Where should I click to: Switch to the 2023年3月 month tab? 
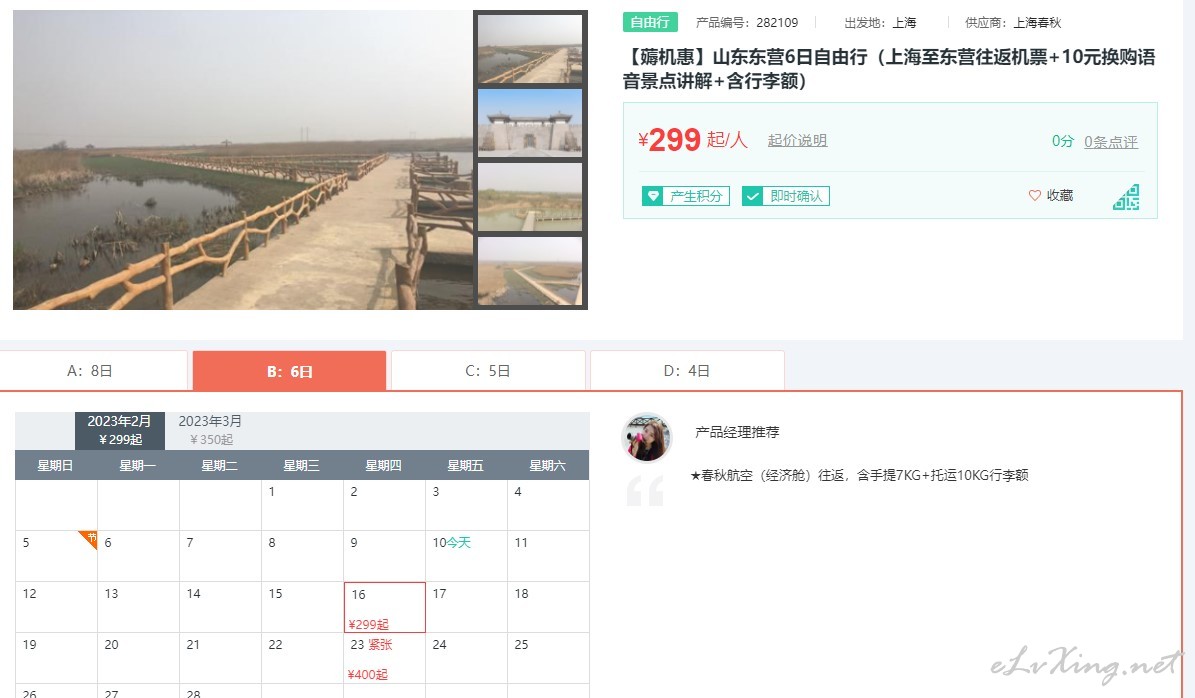(x=210, y=431)
